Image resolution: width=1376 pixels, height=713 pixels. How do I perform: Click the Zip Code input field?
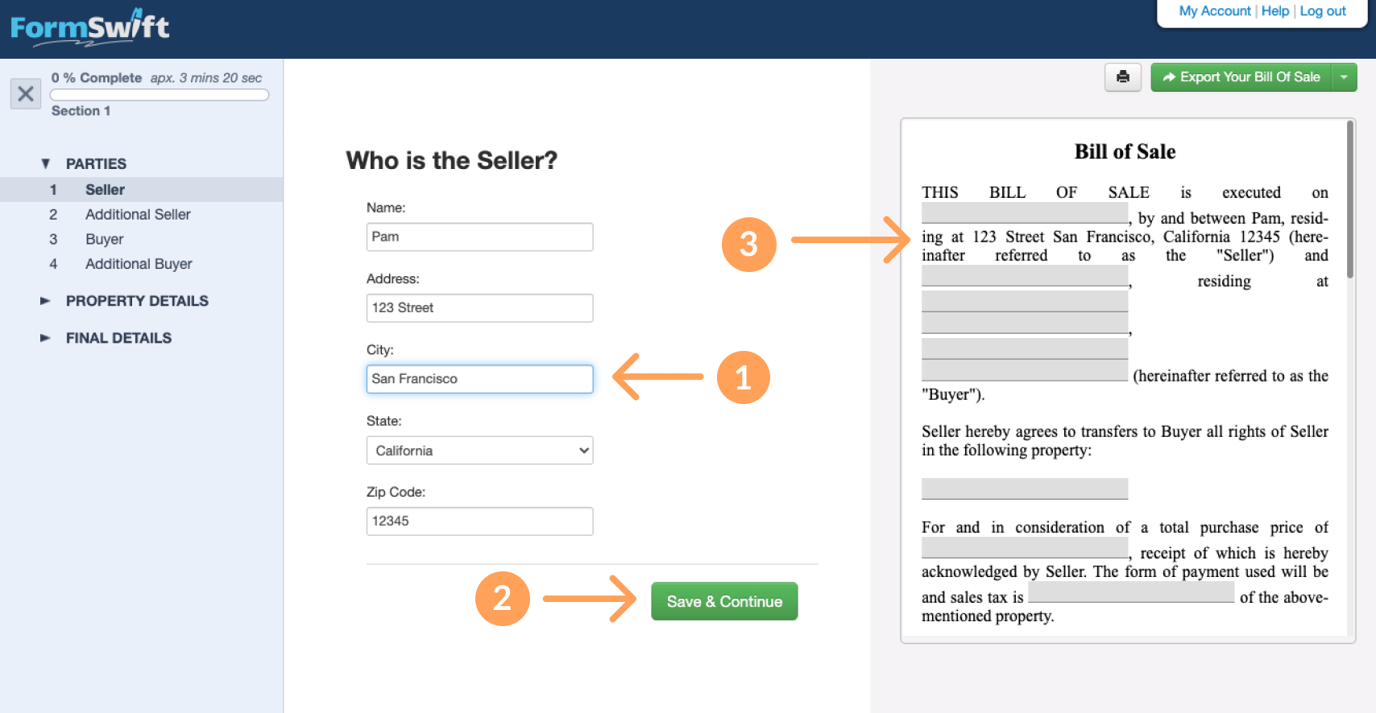pos(480,521)
